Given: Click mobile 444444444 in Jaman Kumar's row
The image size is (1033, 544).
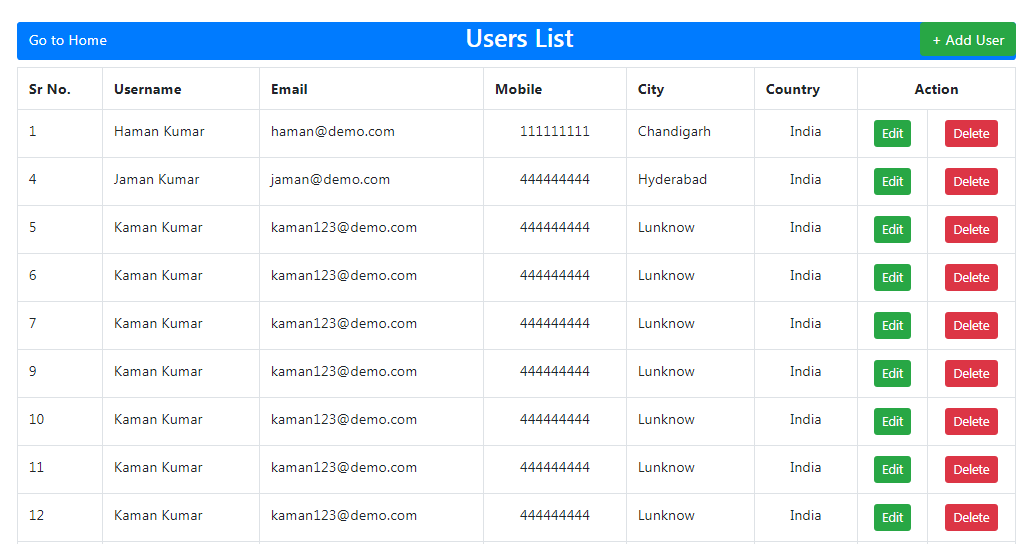Looking at the screenshot, I should point(555,180).
